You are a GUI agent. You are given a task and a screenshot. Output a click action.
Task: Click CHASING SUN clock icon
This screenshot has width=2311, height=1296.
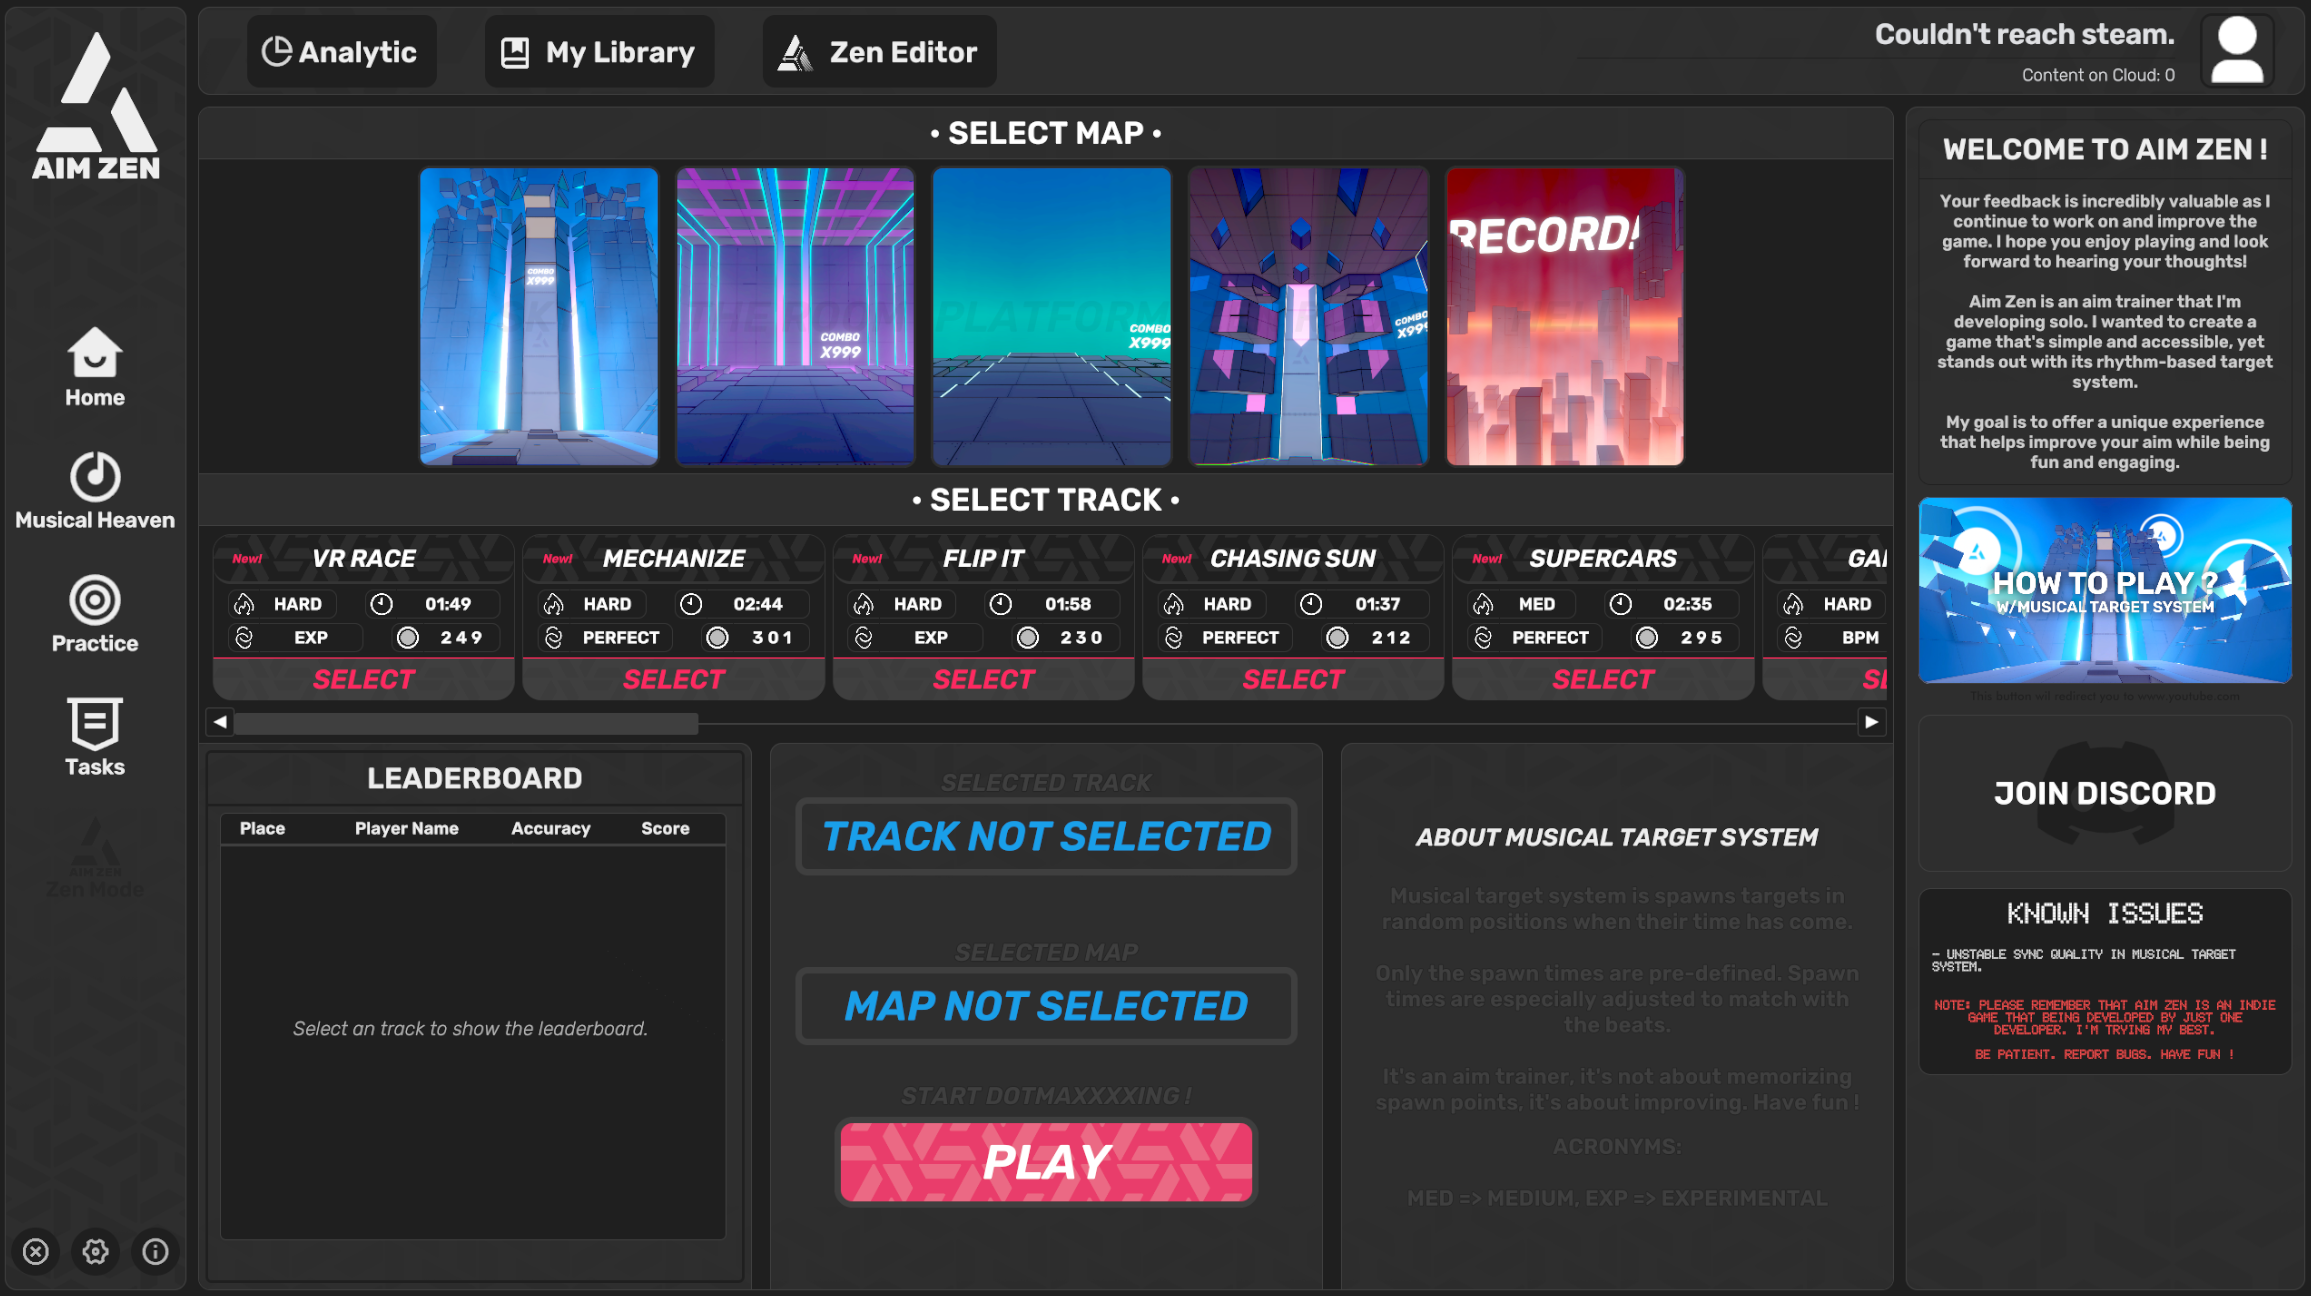click(x=1311, y=604)
